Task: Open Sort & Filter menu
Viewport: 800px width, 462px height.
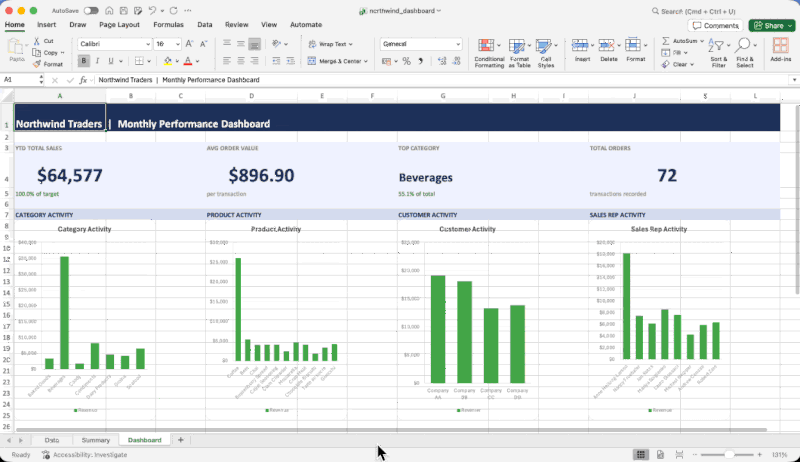Action: coord(718,53)
